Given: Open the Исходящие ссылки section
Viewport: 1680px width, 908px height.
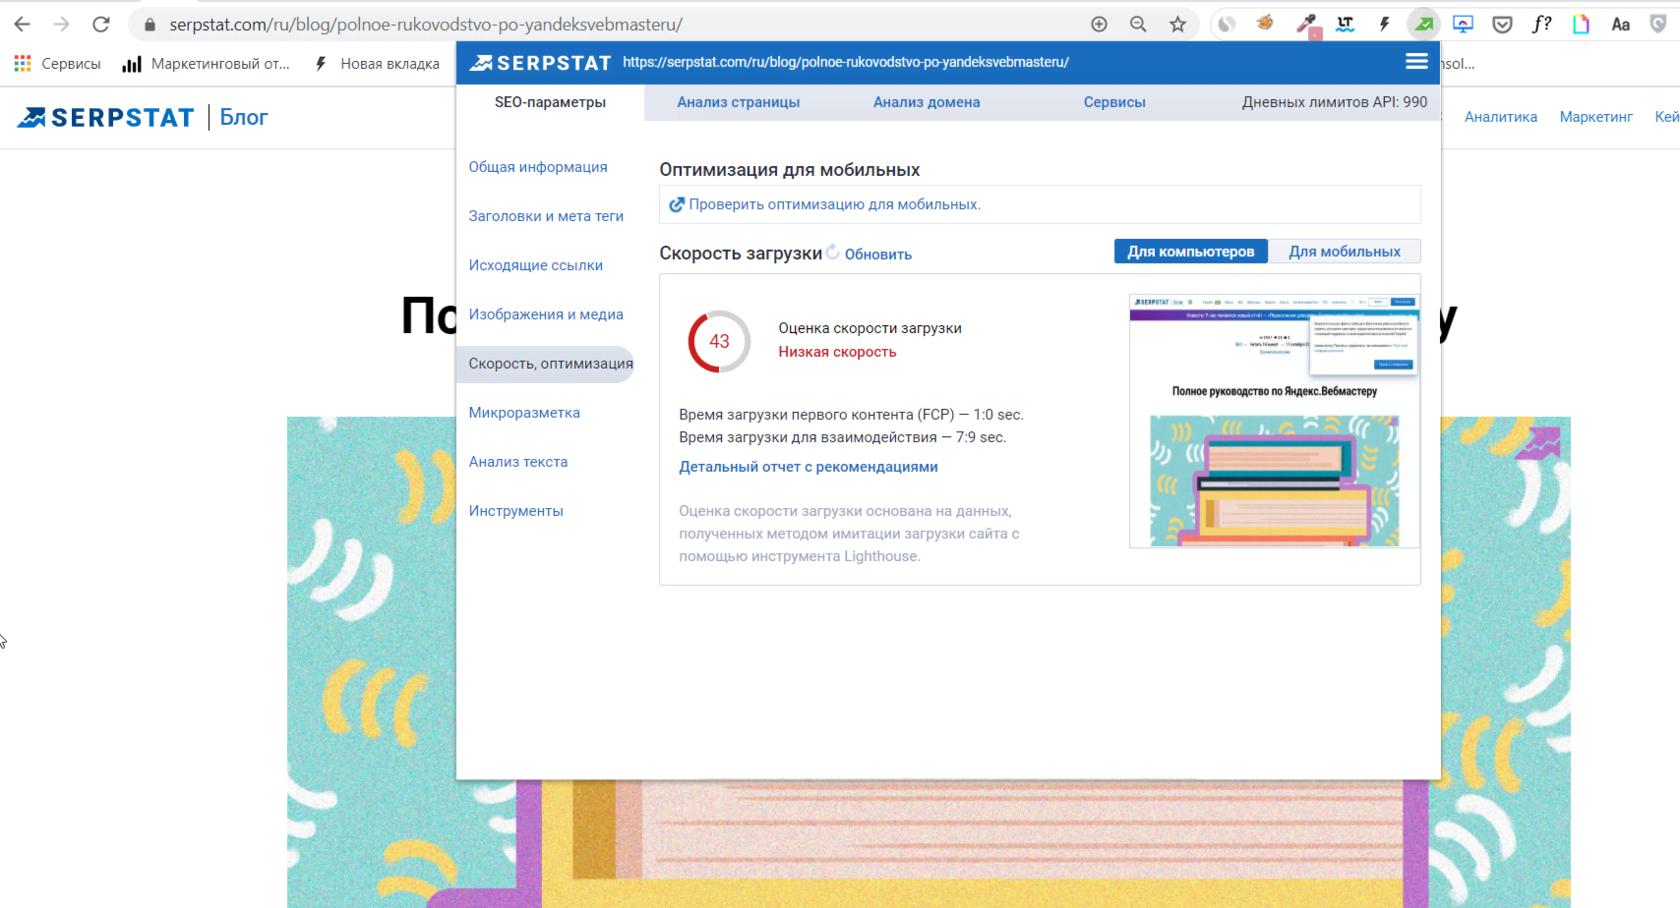Looking at the screenshot, I should click(x=535, y=265).
